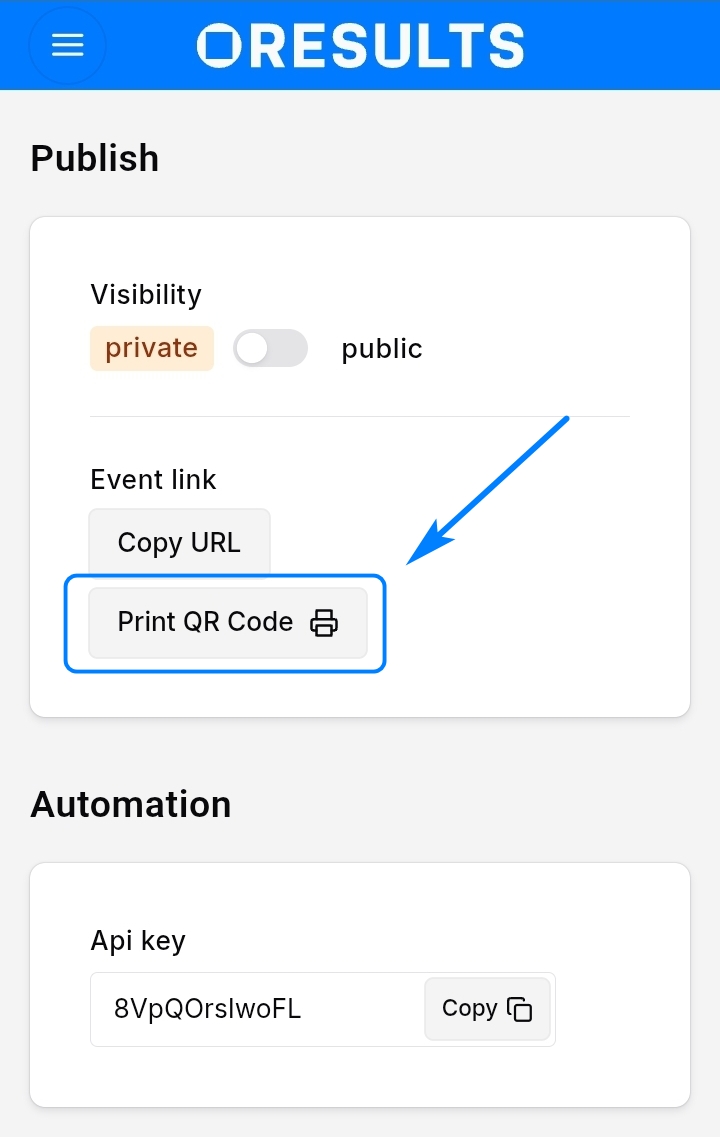Click the 'Api key' label

(x=138, y=940)
